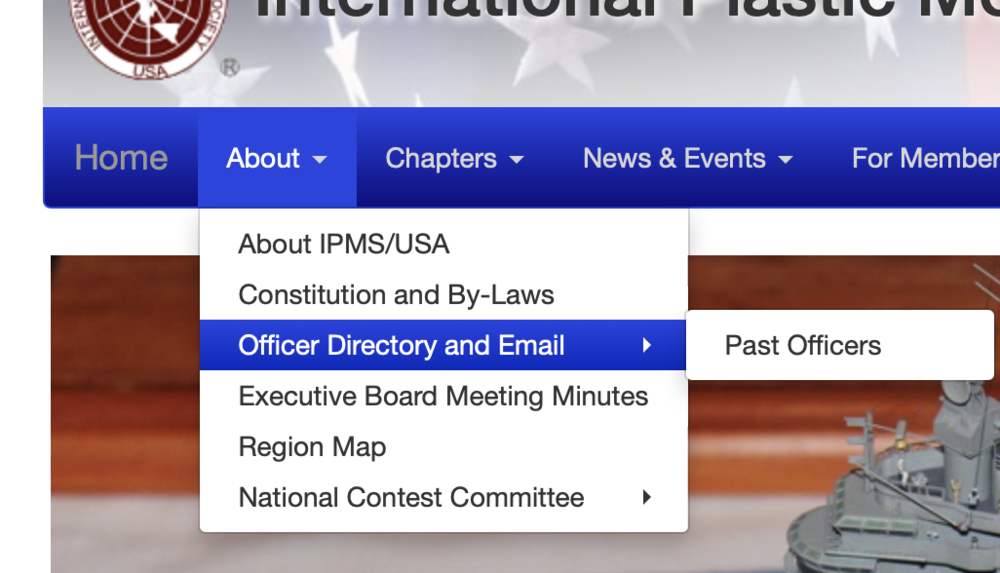The image size is (1000, 573).
Task: Open Constitution and By-Laws page
Action: (x=396, y=295)
